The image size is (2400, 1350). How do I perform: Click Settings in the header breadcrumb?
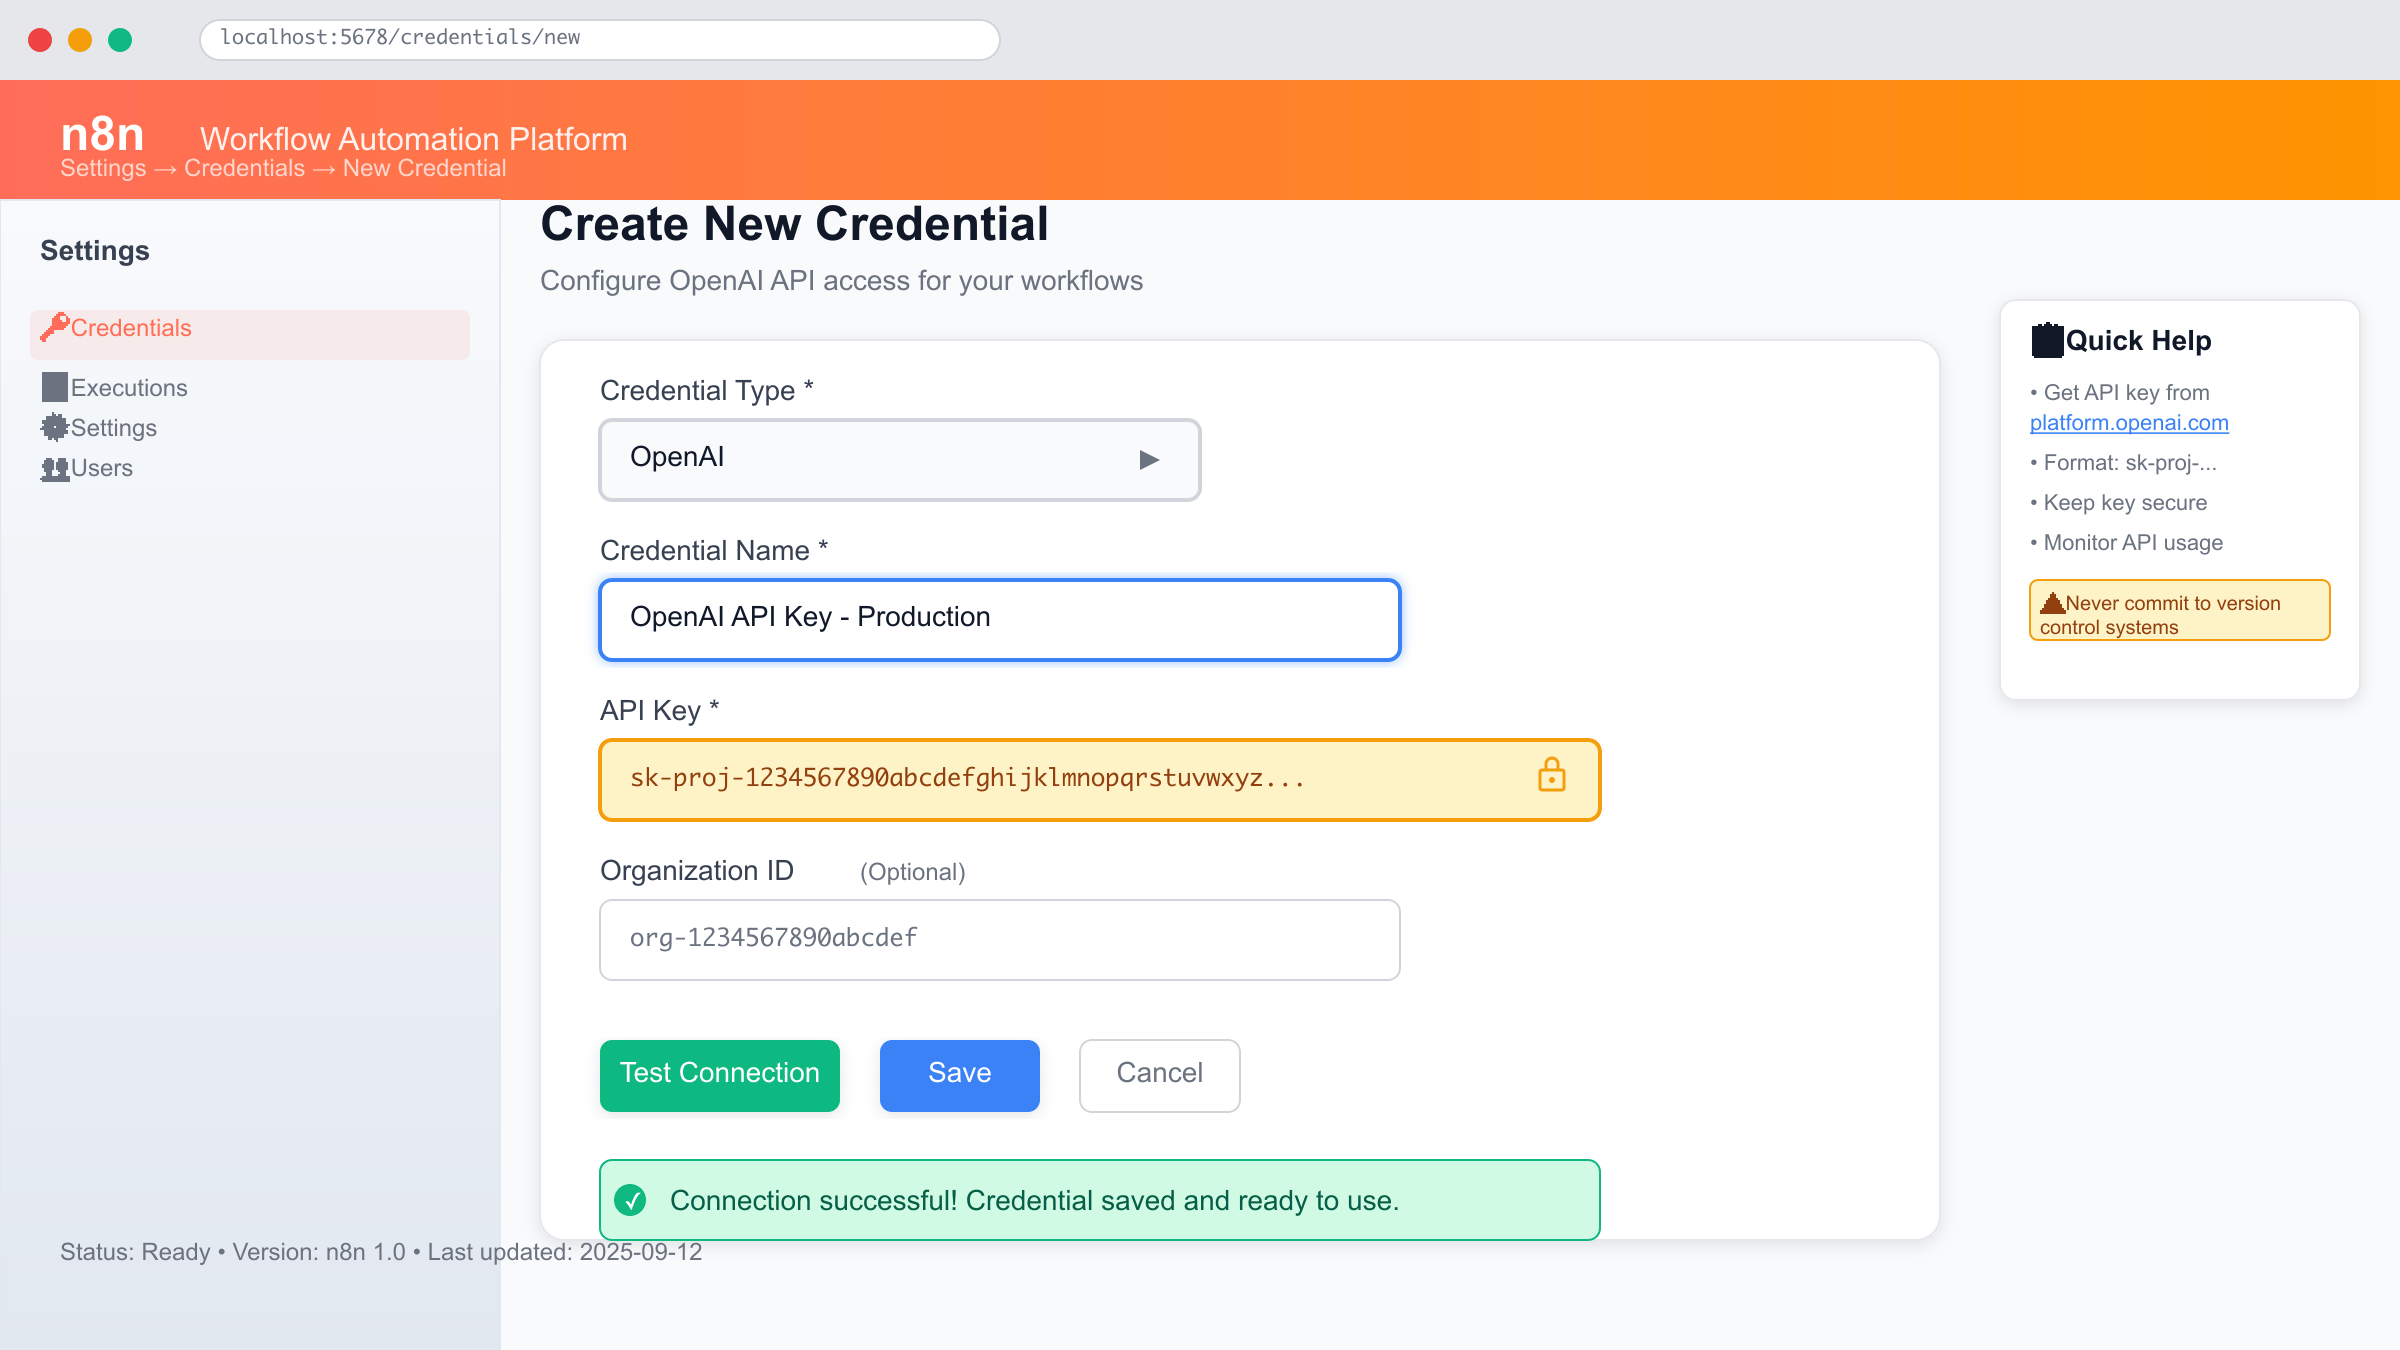(x=103, y=168)
